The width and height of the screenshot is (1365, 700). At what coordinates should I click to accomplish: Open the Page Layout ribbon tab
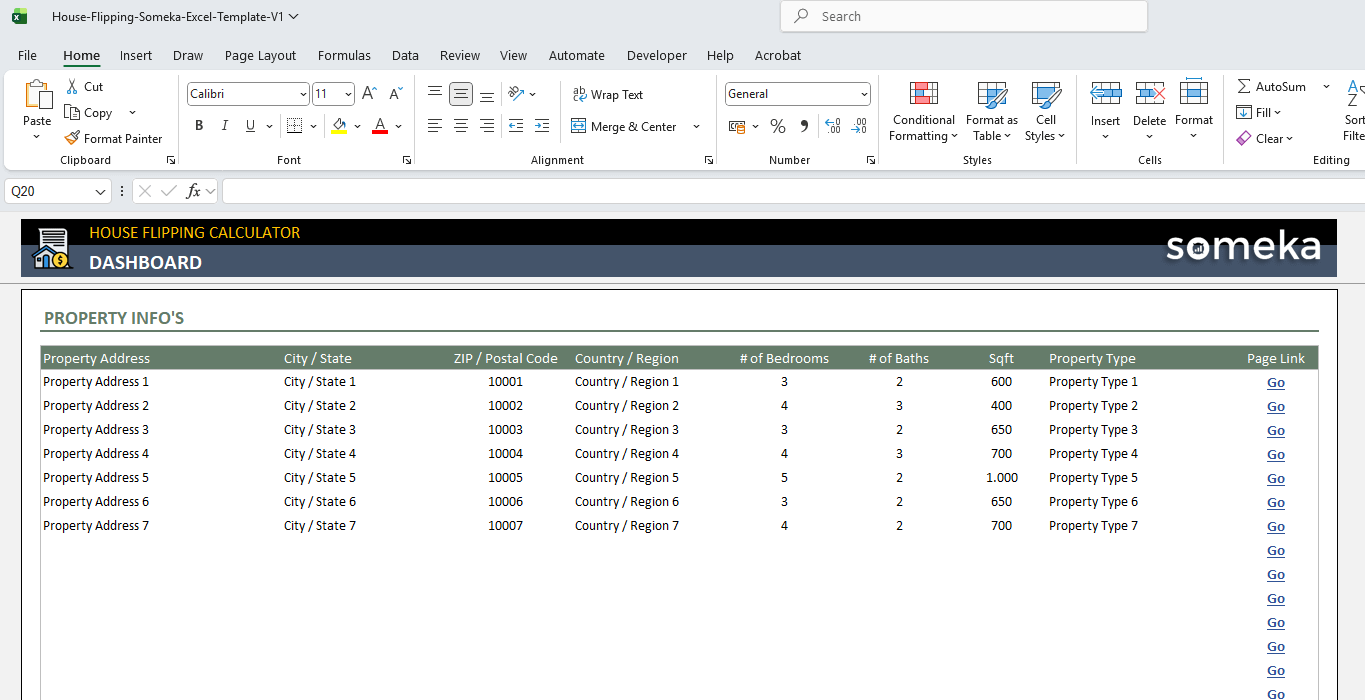260,56
